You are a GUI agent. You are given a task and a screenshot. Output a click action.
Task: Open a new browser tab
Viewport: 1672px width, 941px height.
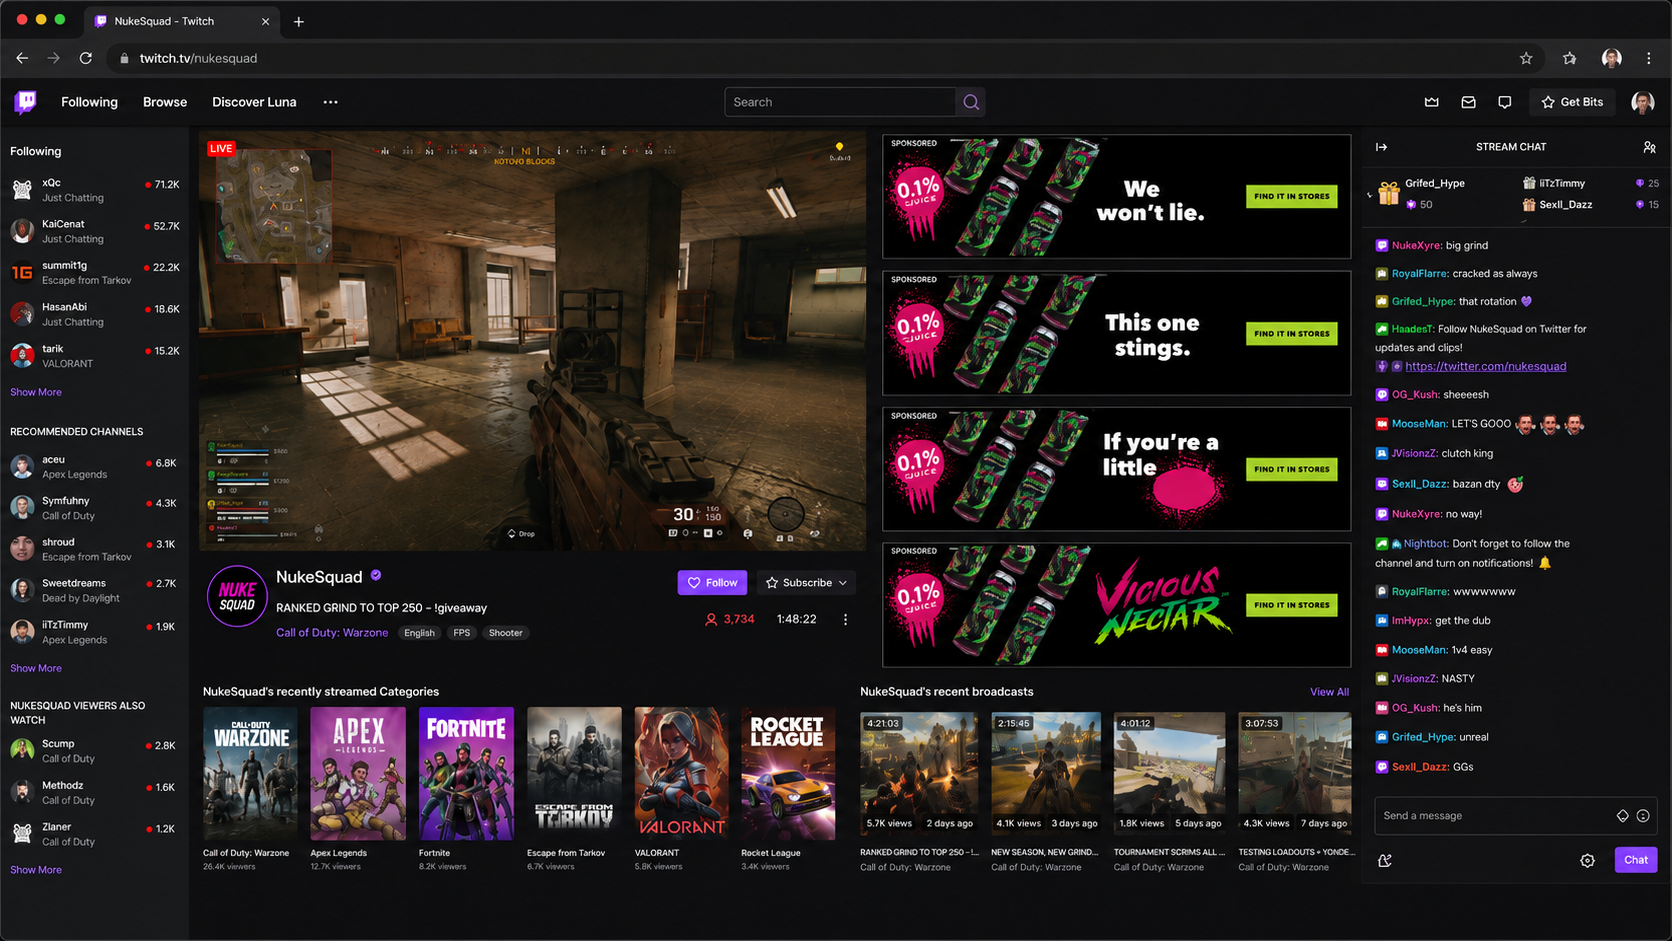[298, 21]
